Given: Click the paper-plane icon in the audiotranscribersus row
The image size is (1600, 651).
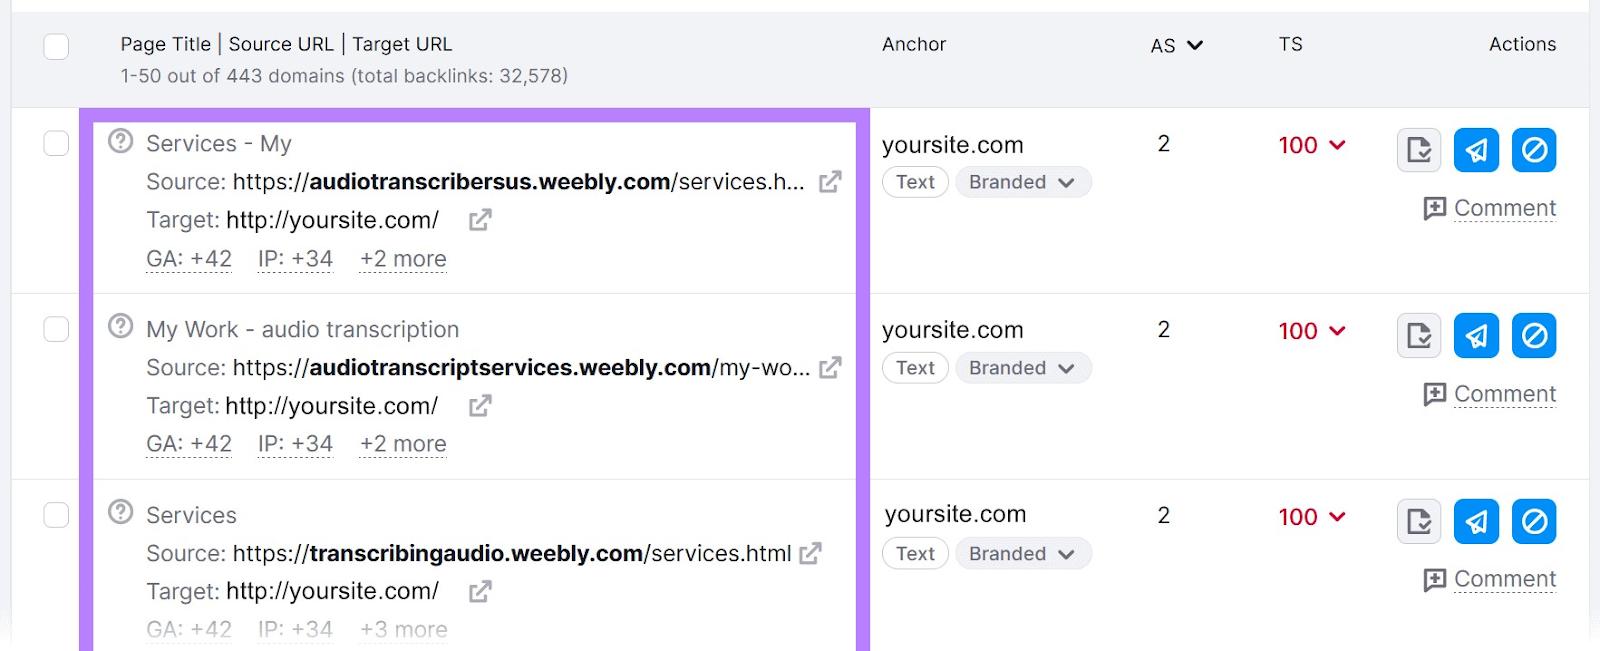Looking at the screenshot, I should (x=1476, y=150).
